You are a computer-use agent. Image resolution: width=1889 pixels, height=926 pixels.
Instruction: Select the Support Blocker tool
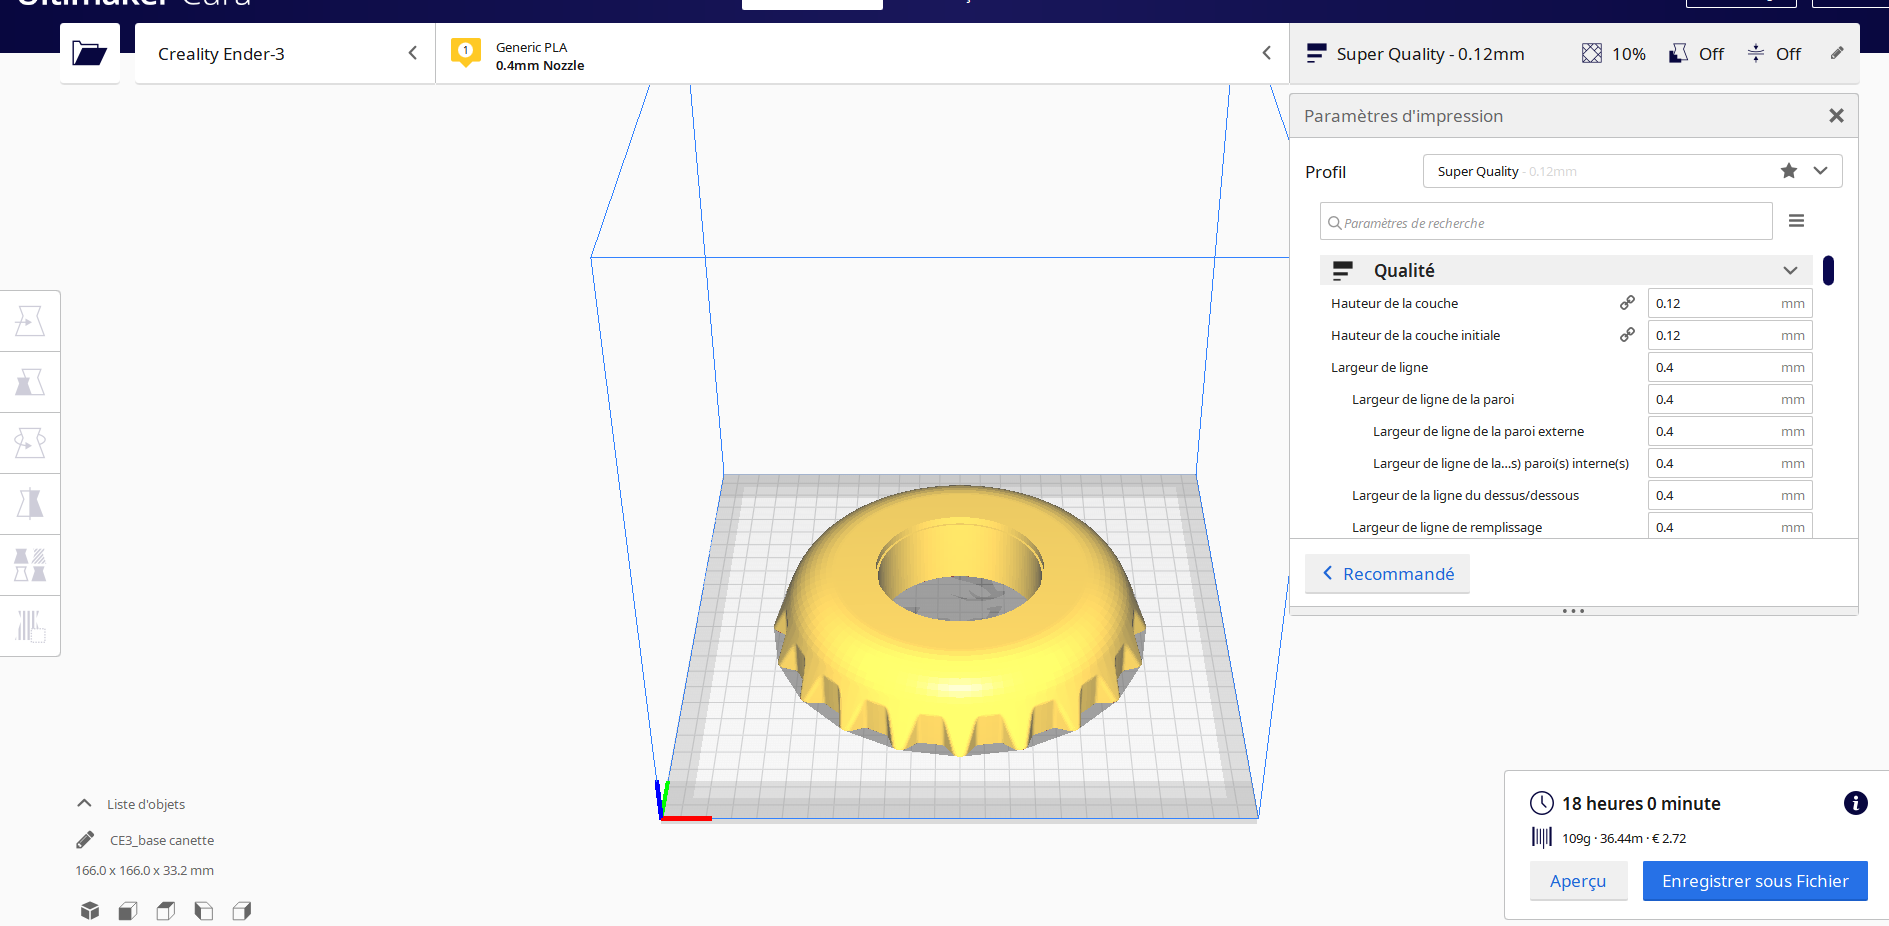point(30,626)
